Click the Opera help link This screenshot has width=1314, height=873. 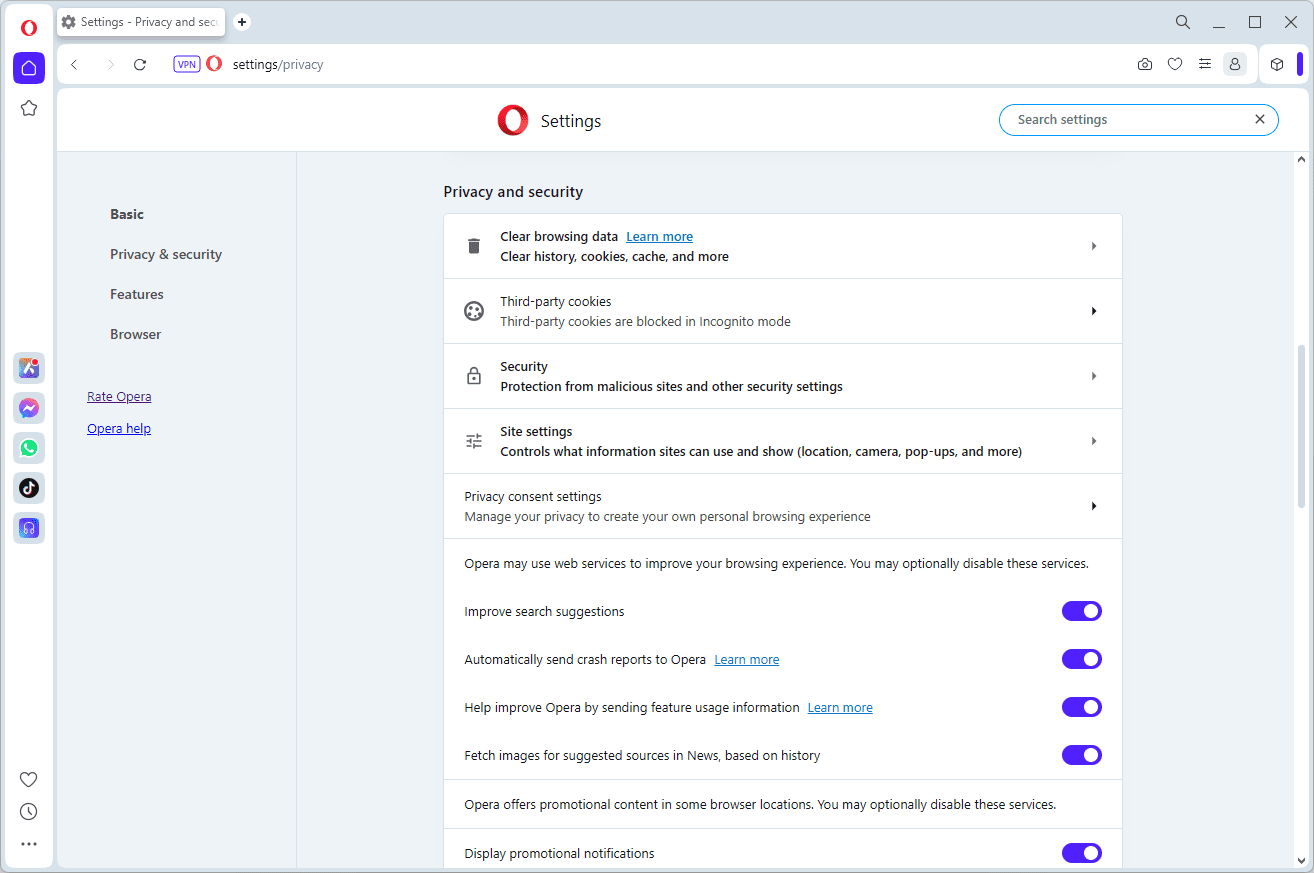(119, 429)
